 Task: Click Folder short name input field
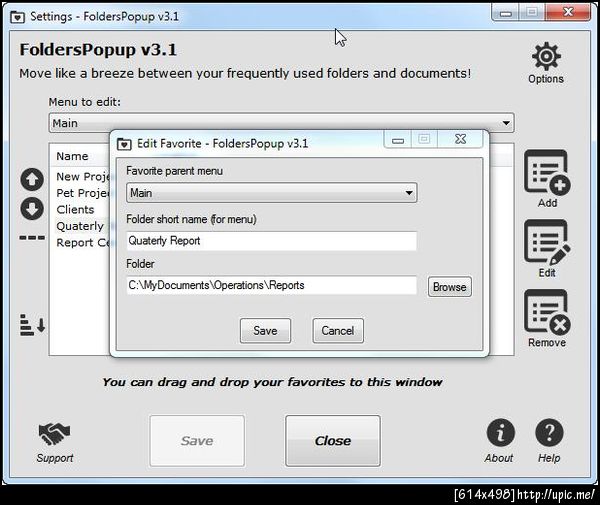271,241
